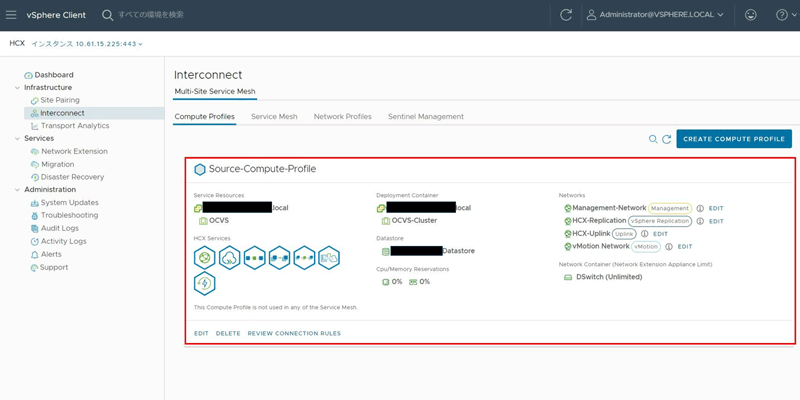
Task: Collapse the Services section
Action: click(17, 138)
